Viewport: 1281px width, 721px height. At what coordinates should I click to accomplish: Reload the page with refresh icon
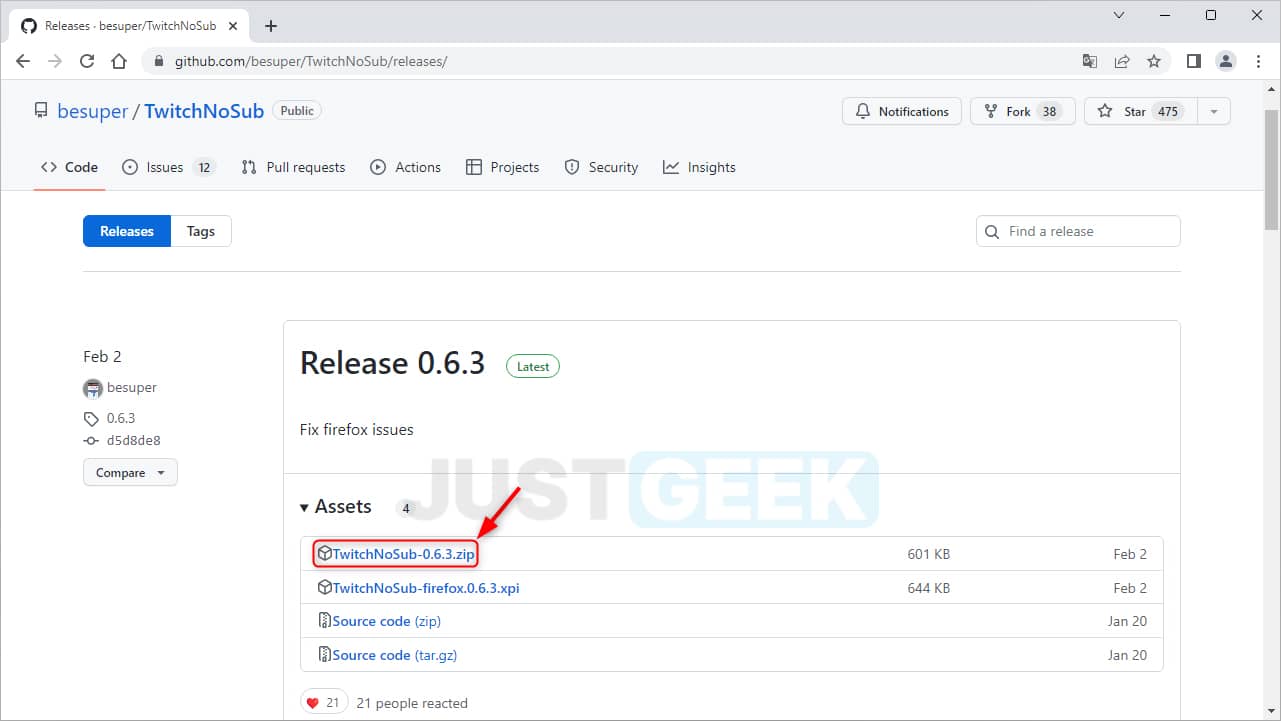[87, 61]
